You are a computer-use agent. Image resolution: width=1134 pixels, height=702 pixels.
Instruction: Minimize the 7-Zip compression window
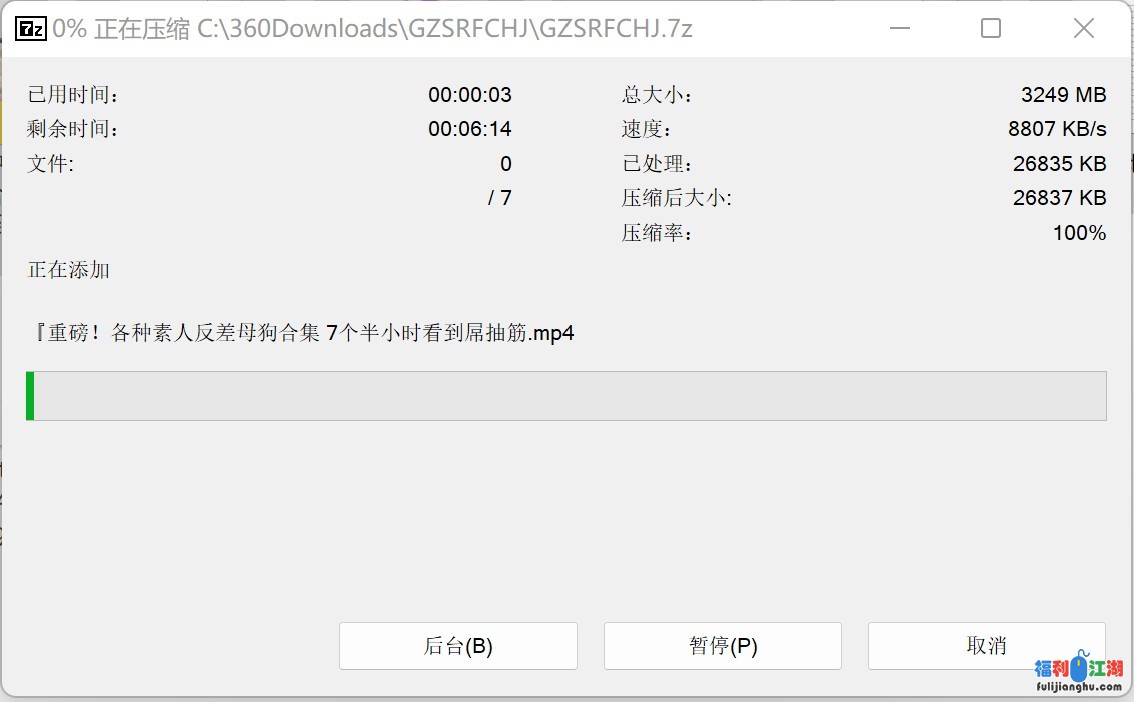point(900,28)
